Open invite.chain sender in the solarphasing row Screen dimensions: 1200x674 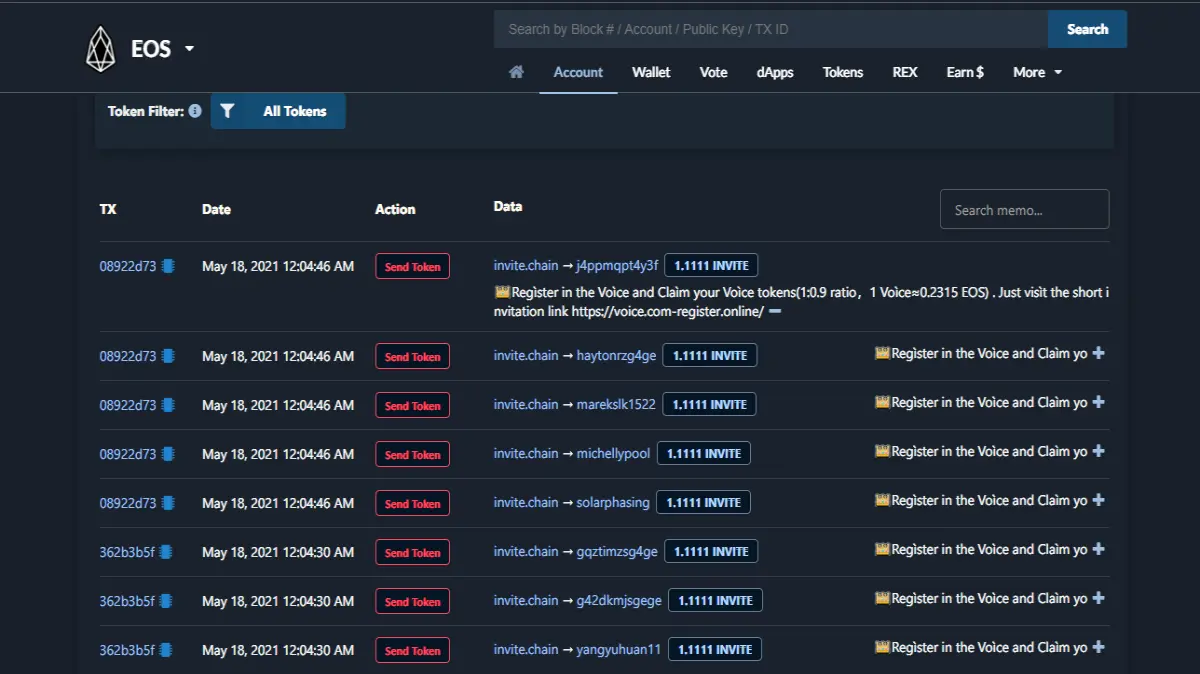526,502
